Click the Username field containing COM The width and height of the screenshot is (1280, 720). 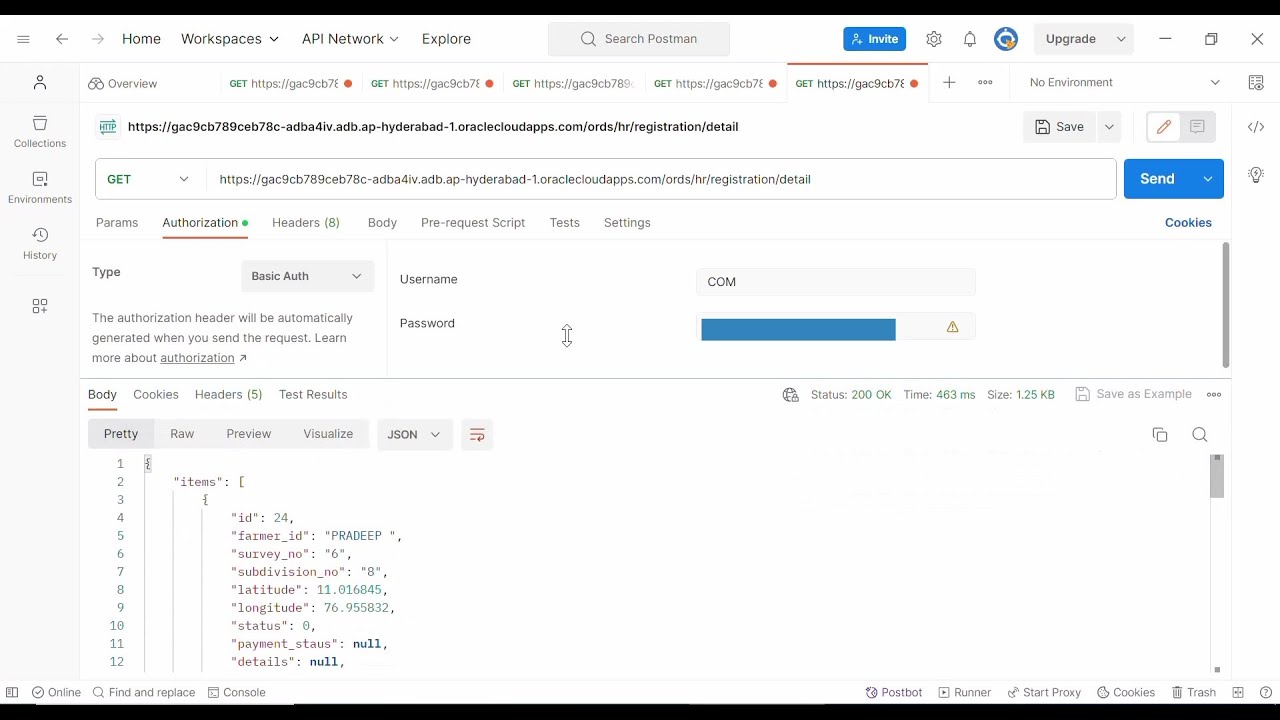click(836, 282)
